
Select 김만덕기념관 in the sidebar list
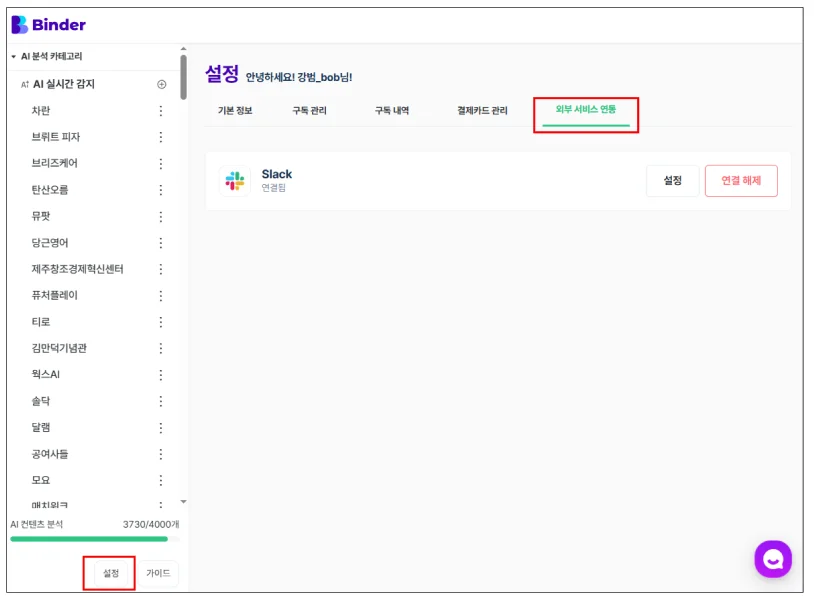tap(59, 348)
